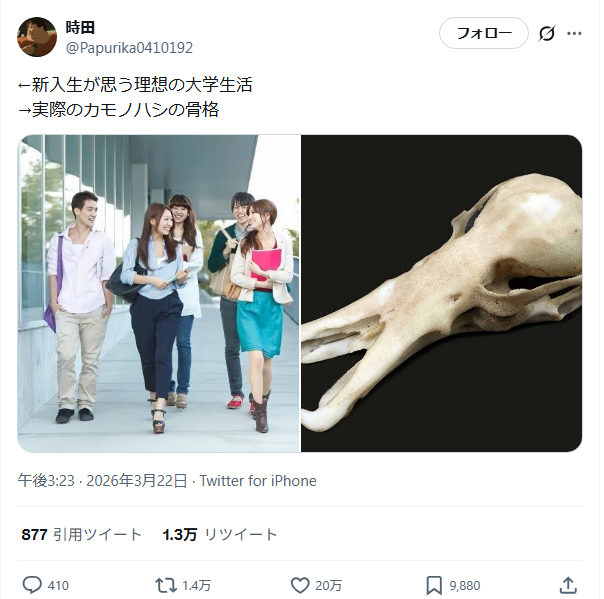Click the retweet arrows icon

166,585
